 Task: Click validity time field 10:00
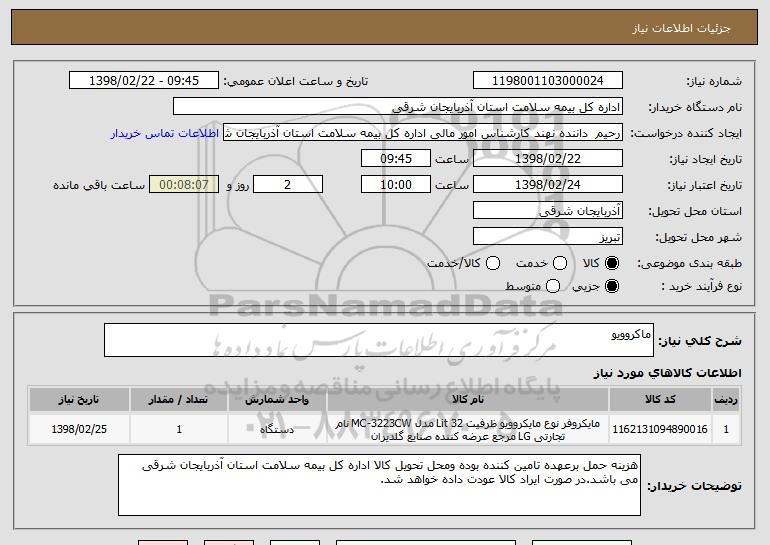(x=396, y=185)
